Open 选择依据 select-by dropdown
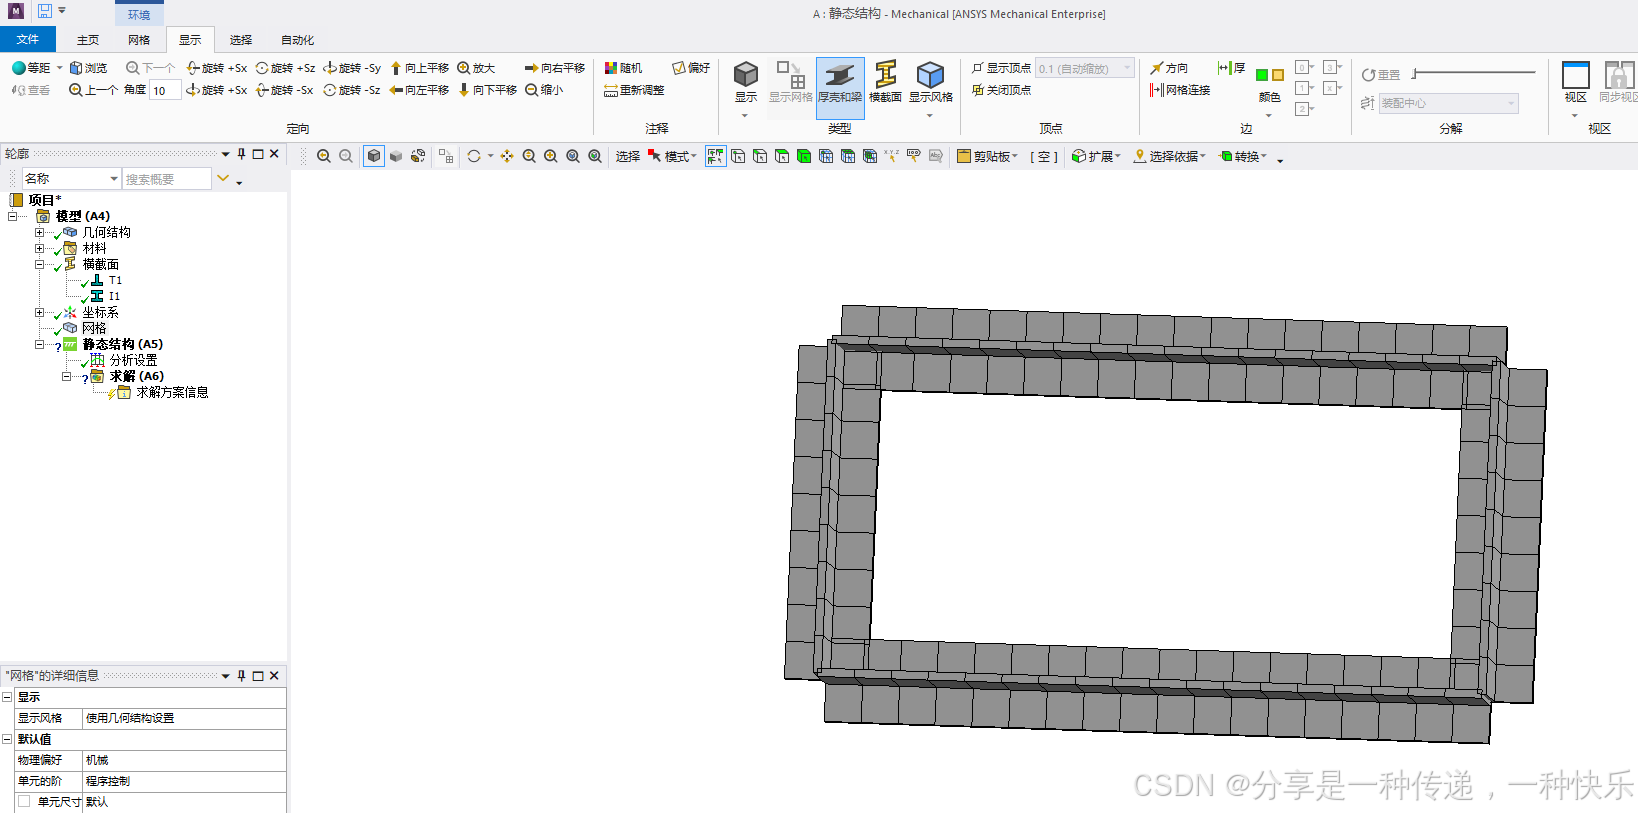The image size is (1638, 813). click(x=1169, y=156)
